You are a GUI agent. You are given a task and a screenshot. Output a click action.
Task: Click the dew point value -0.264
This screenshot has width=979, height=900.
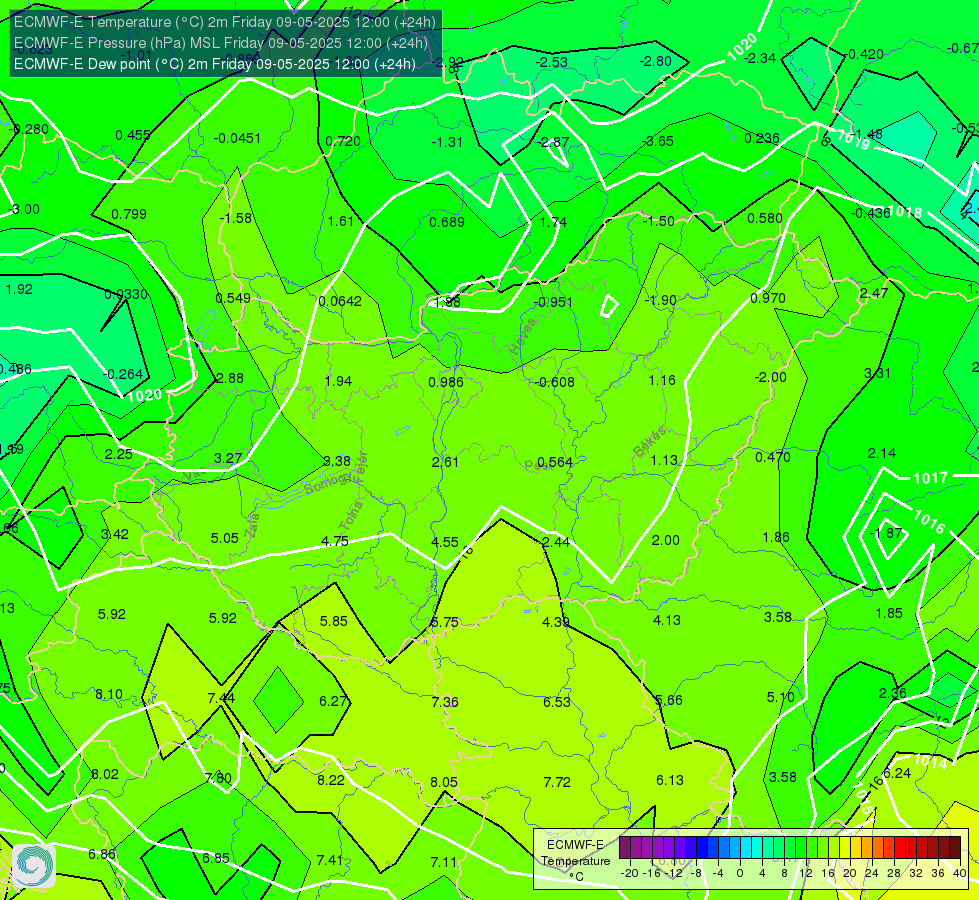(124, 375)
